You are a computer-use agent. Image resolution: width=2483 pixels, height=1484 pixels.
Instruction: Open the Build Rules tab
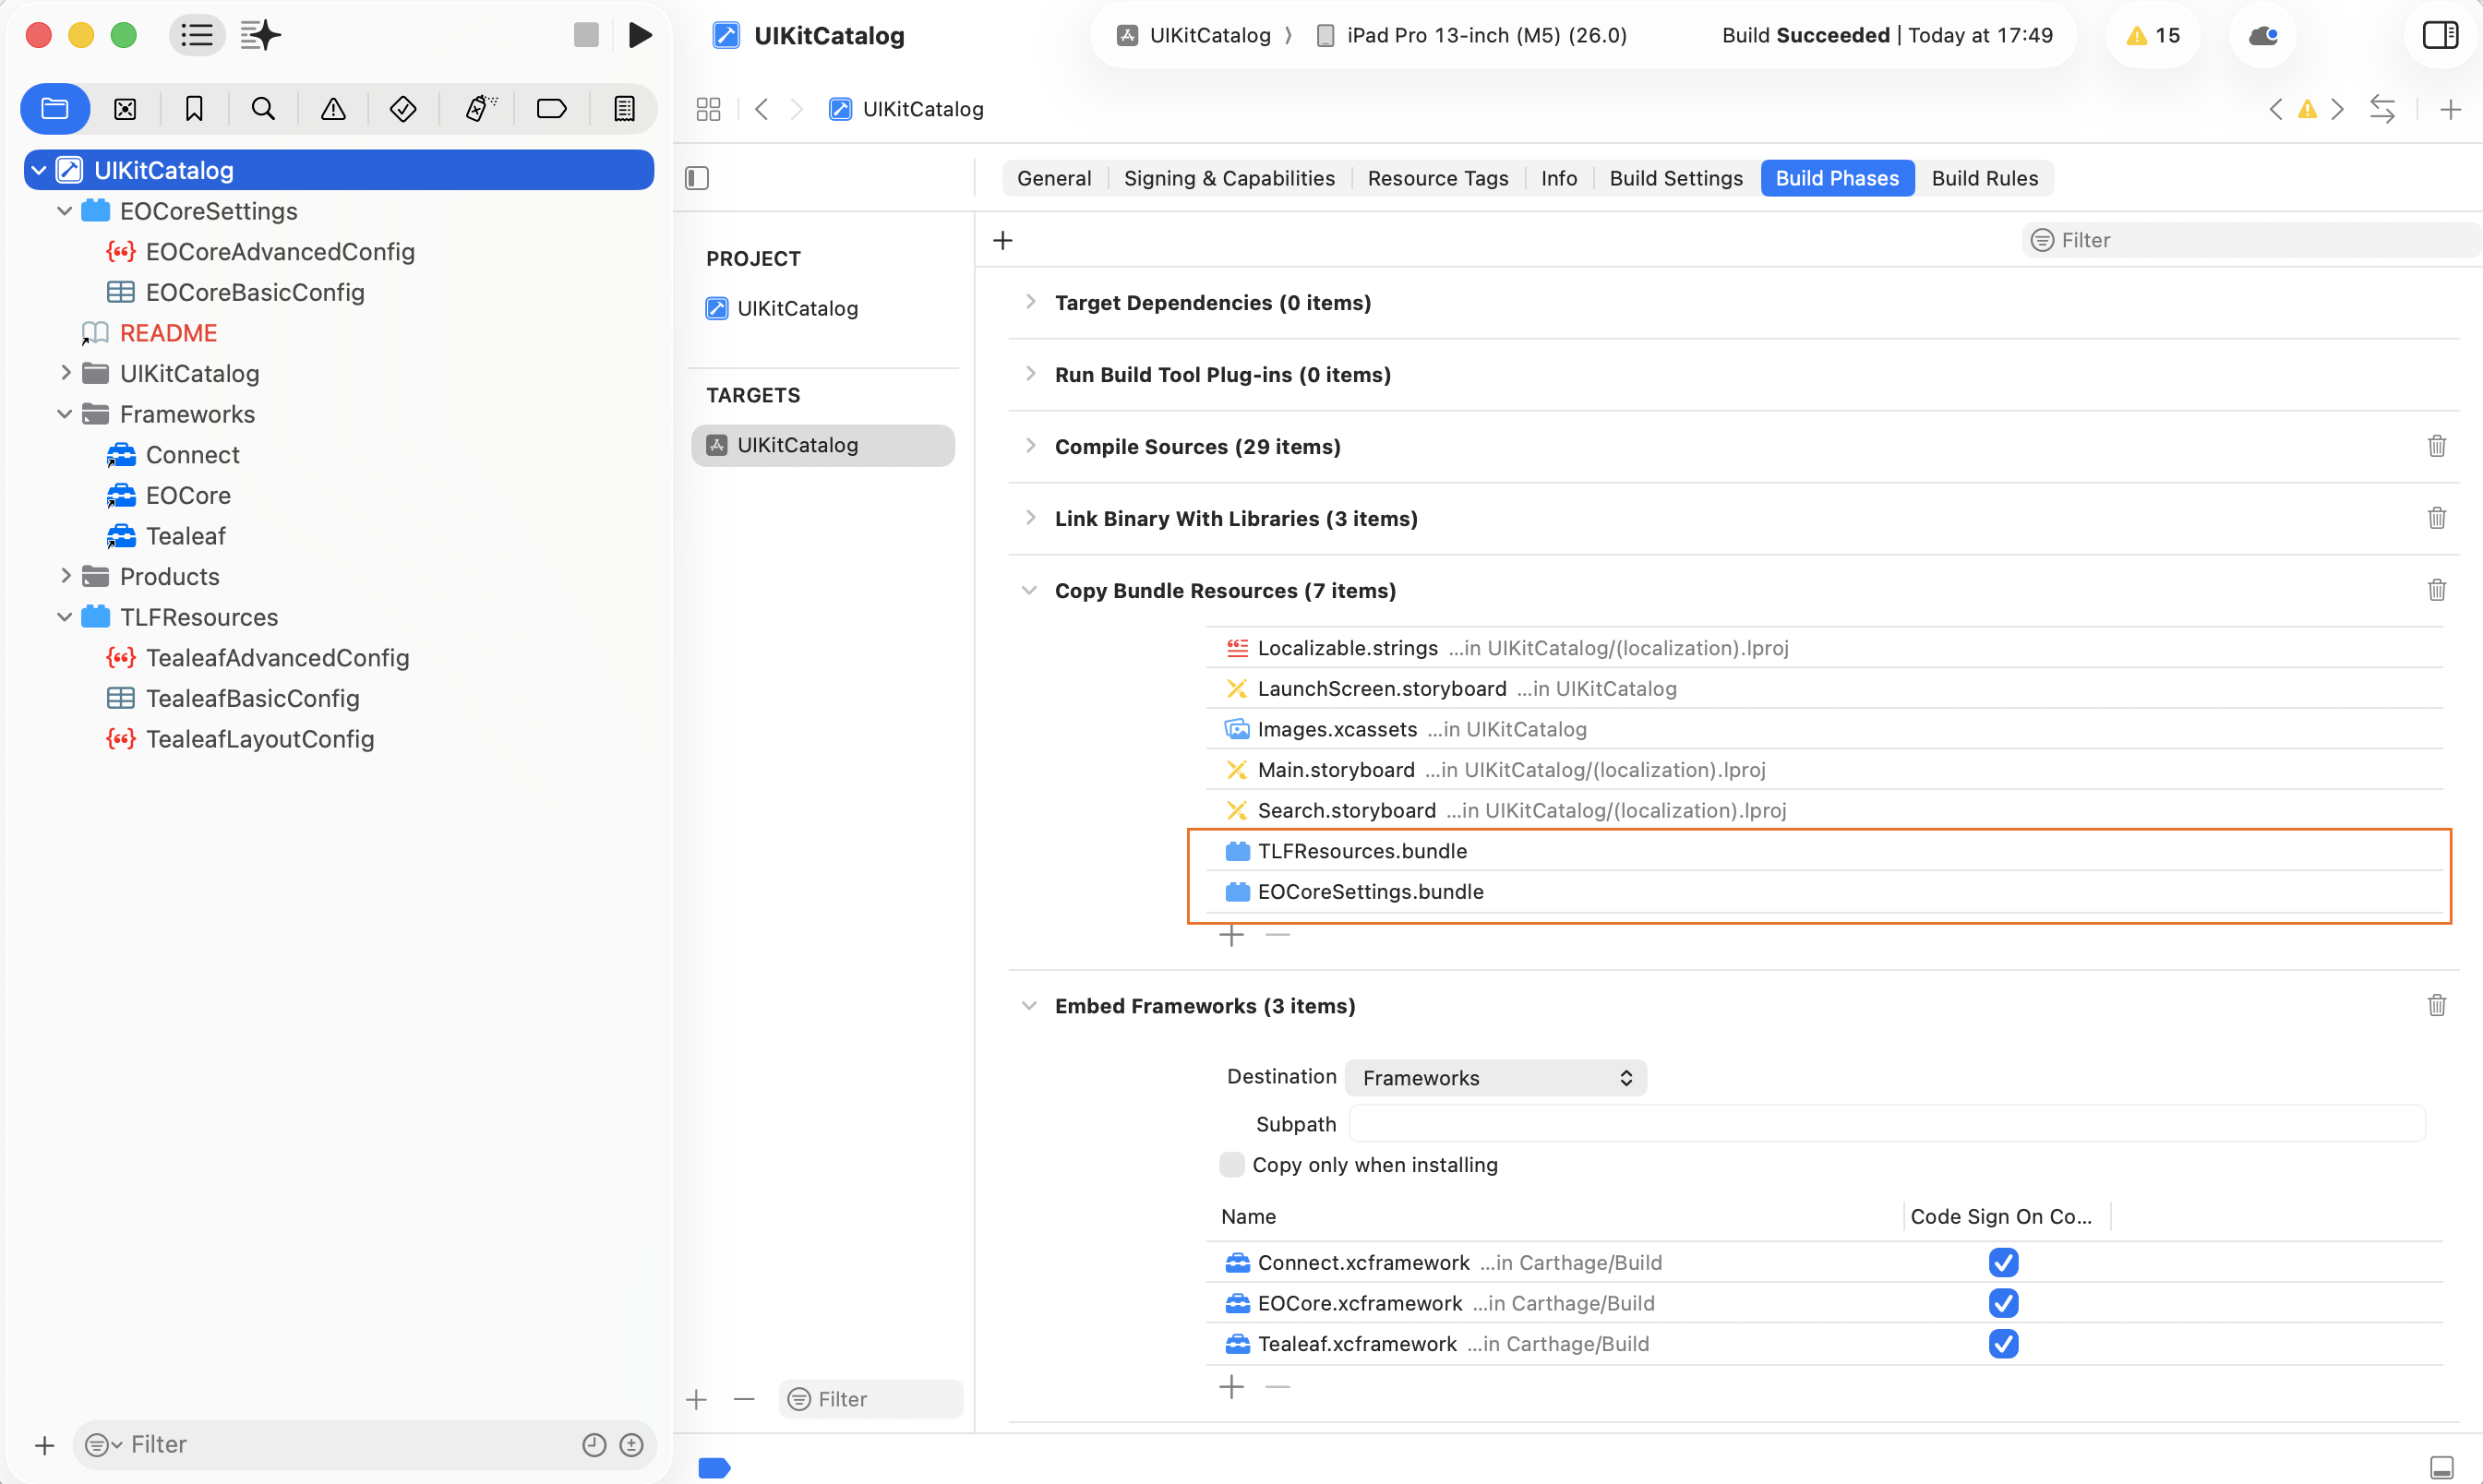pos(1985,178)
